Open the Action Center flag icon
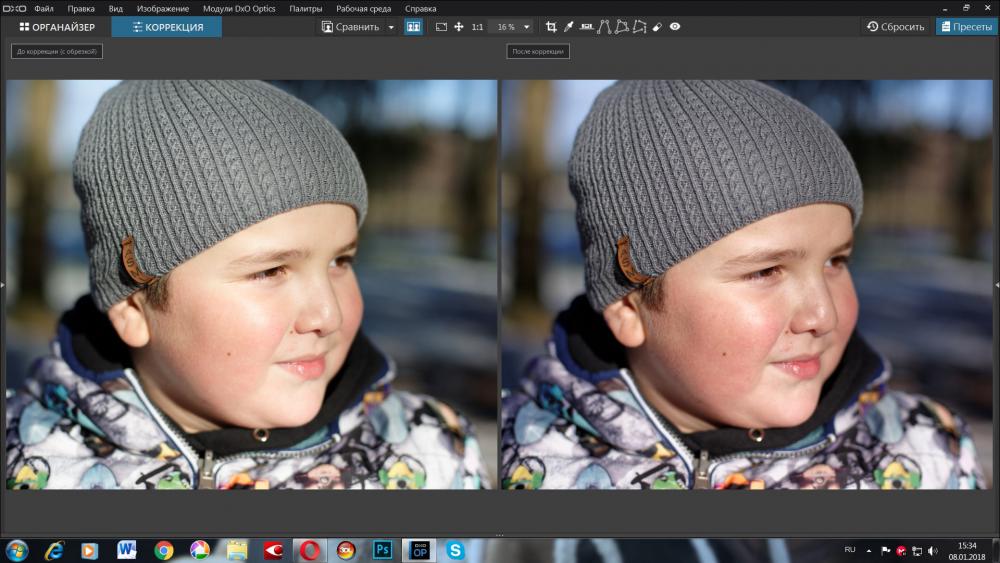Image resolution: width=1000 pixels, height=563 pixels. (x=885, y=551)
